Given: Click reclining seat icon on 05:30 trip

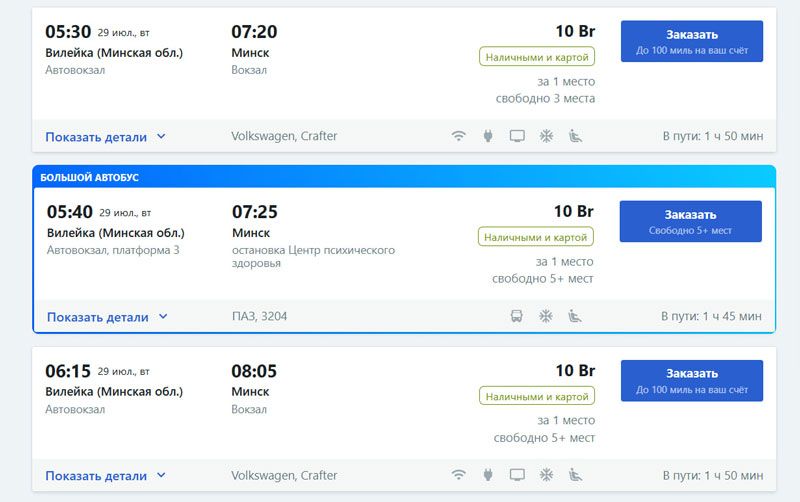Looking at the screenshot, I should (575, 136).
